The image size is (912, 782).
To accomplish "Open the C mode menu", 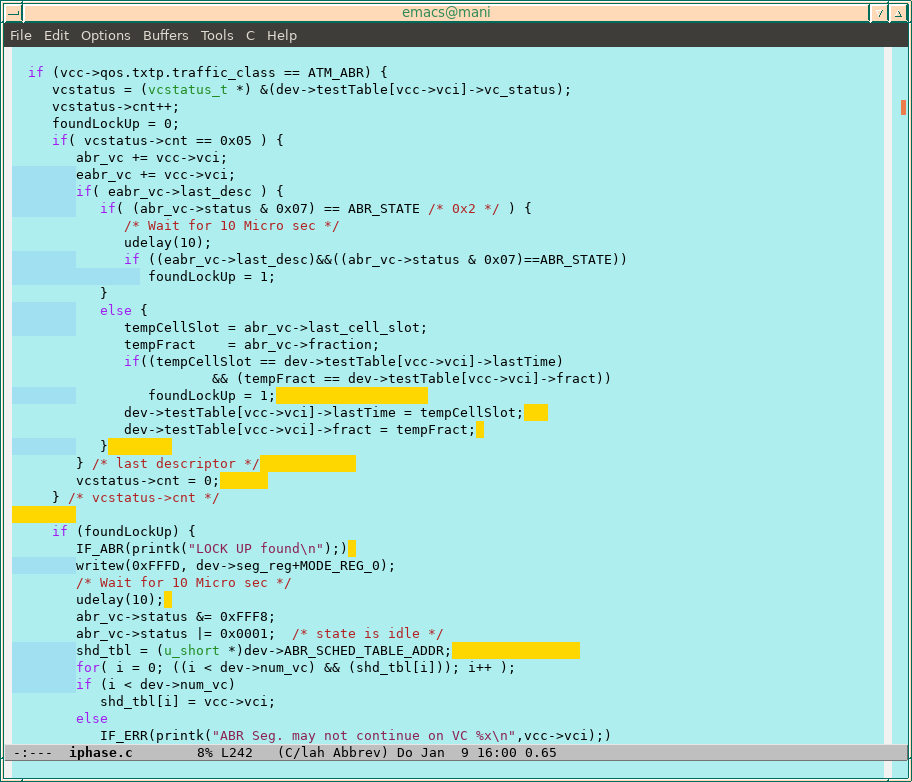I will (250, 35).
